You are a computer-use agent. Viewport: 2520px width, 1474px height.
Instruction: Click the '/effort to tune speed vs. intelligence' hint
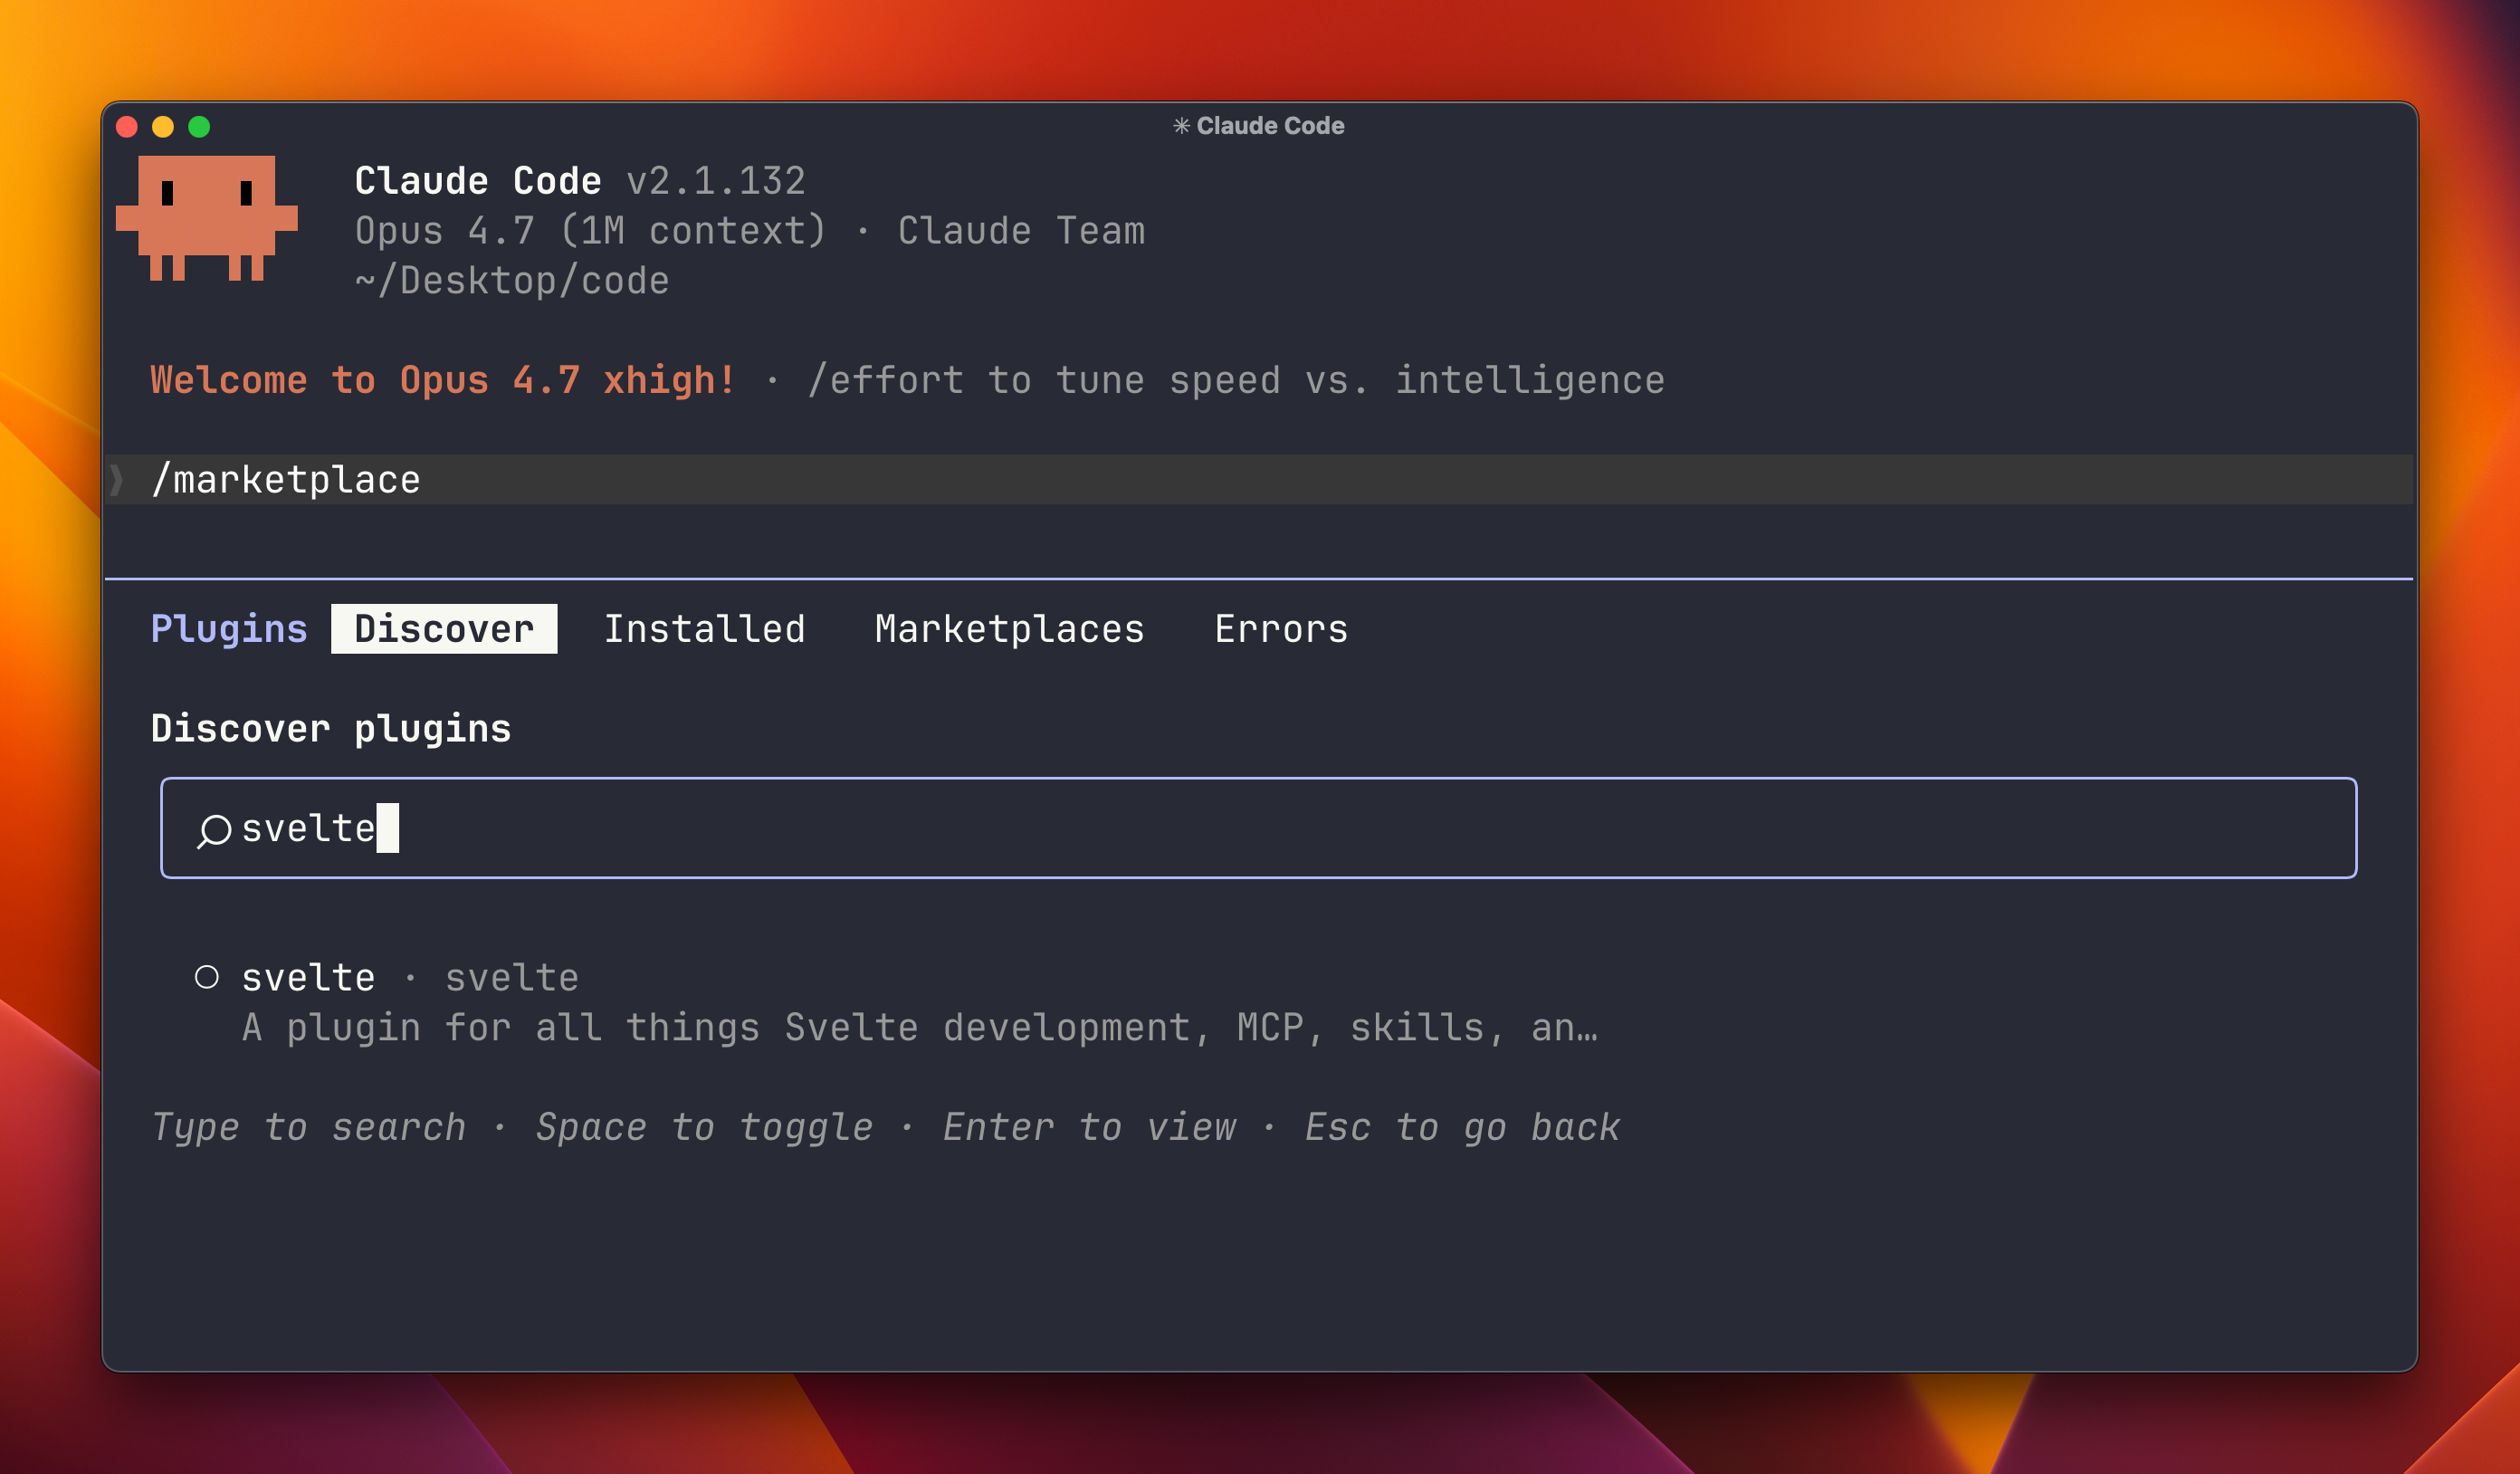click(x=1236, y=380)
